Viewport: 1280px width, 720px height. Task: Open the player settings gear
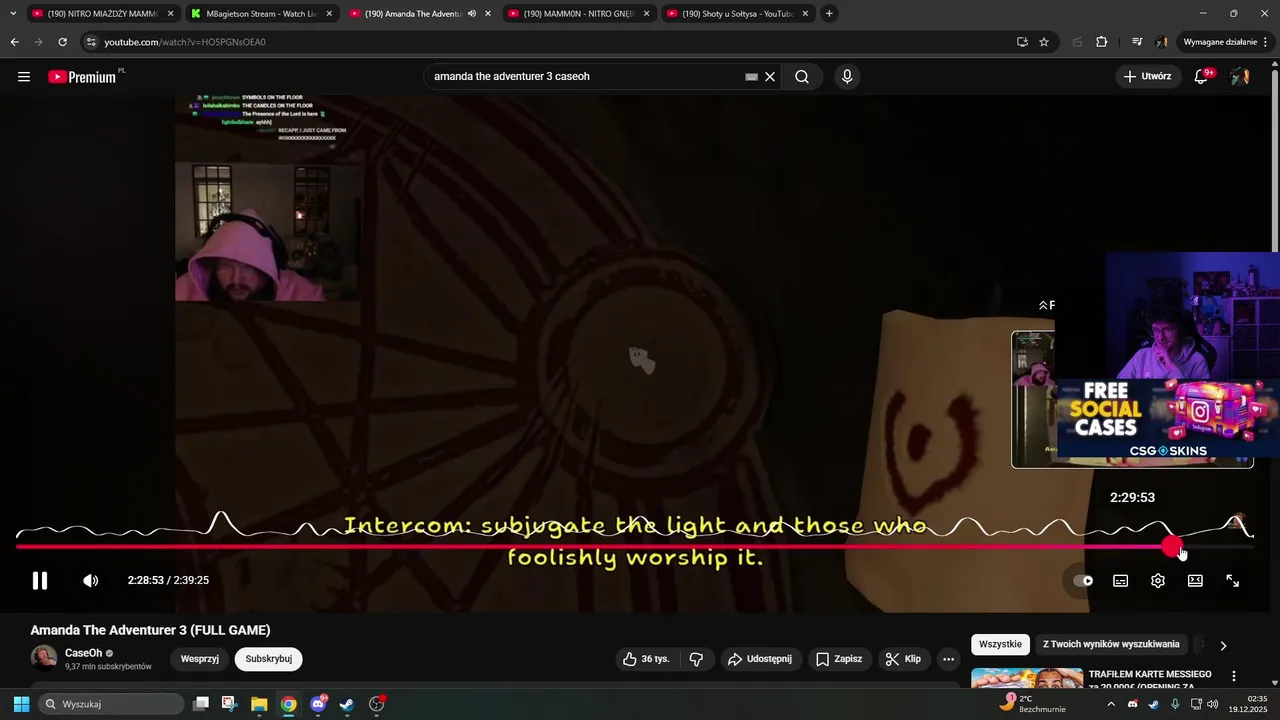[x=1158, y=580]
